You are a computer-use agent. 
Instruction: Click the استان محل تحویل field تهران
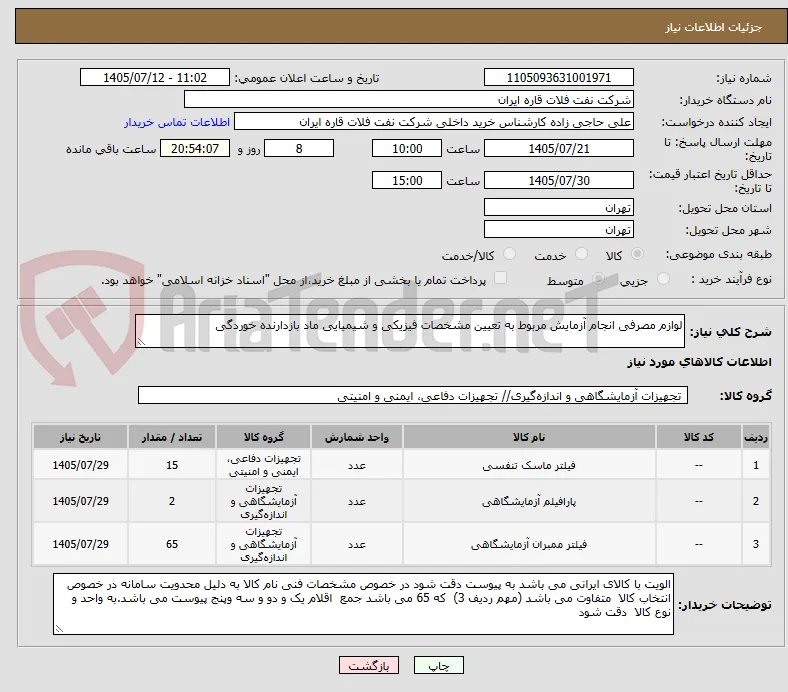(x=558, y=208)
